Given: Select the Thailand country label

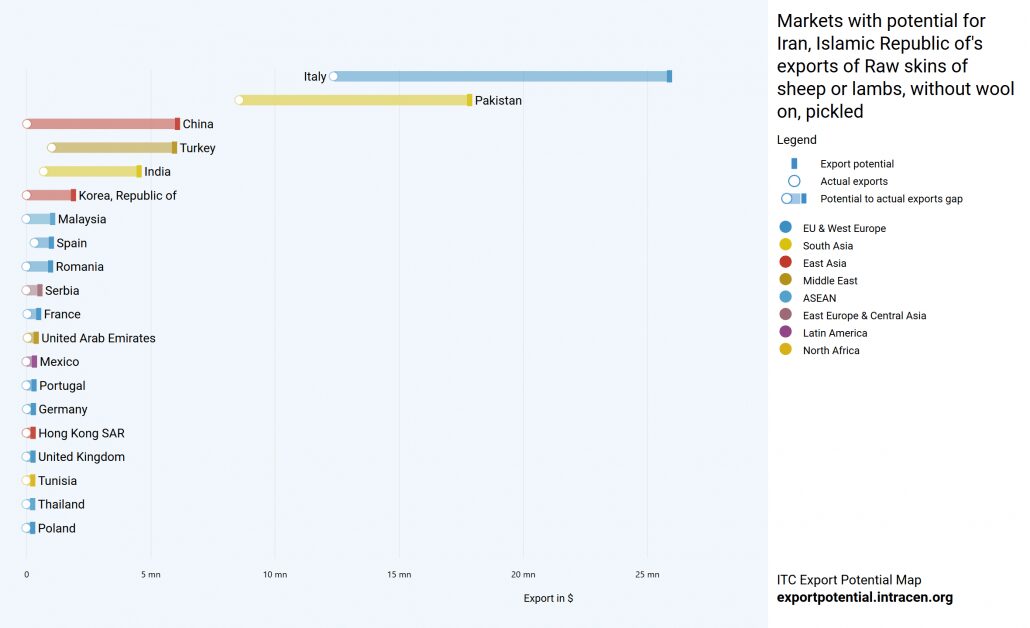Looking at the screenshot, I should (61, 504).
